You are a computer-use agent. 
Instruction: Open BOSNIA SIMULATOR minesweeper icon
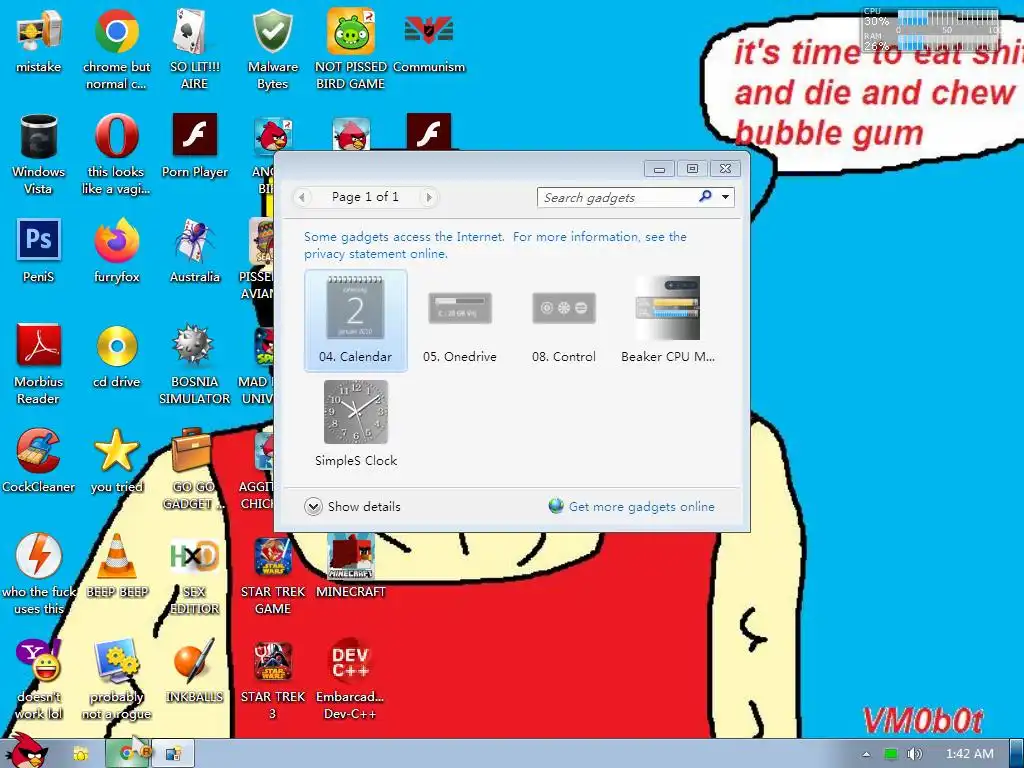[194, 364]
